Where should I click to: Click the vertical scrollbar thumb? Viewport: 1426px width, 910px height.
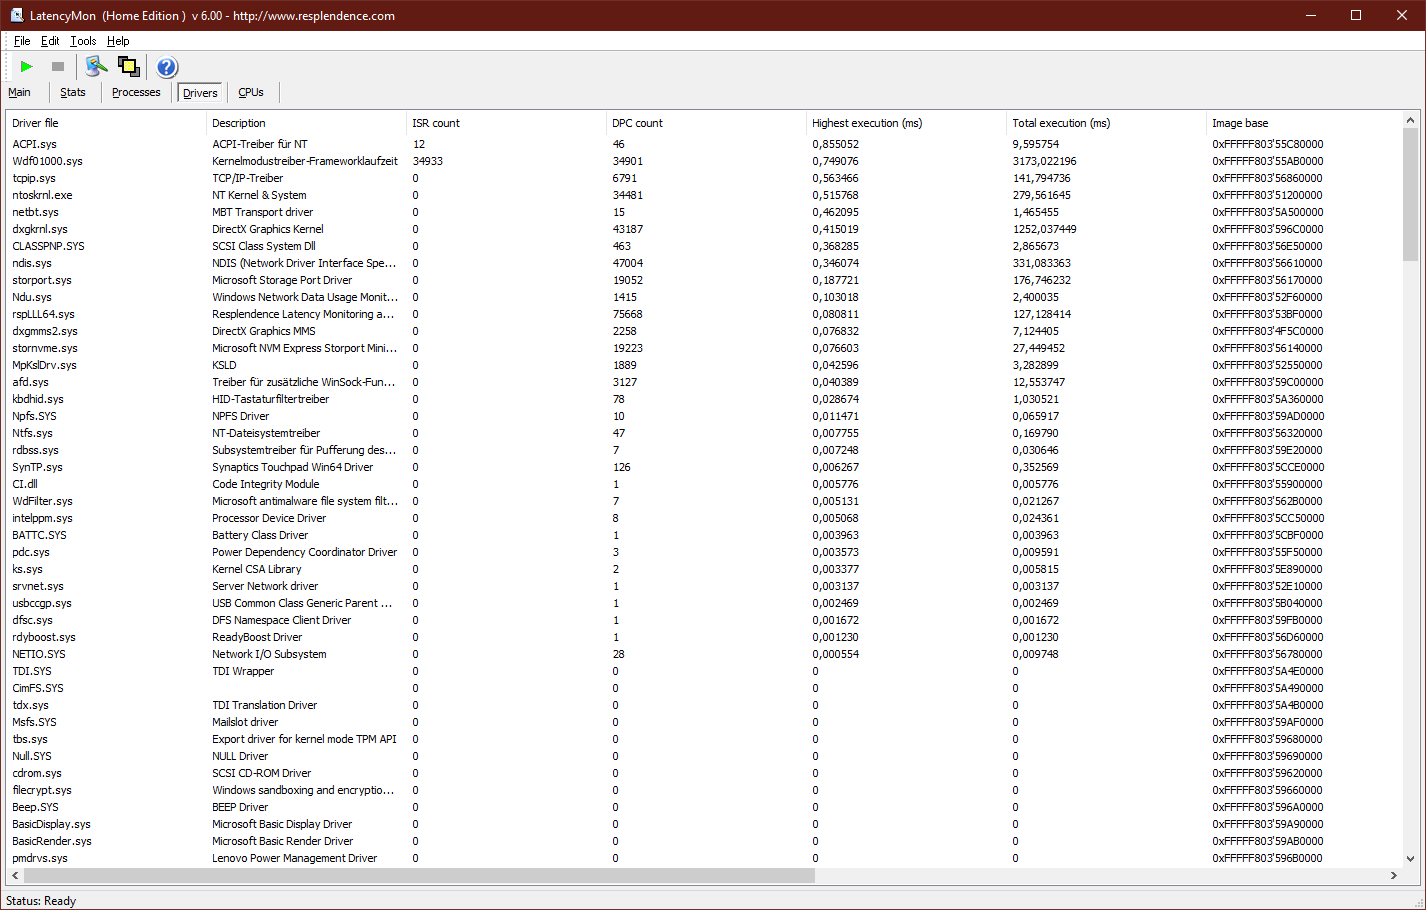[x=1411, y=195]
